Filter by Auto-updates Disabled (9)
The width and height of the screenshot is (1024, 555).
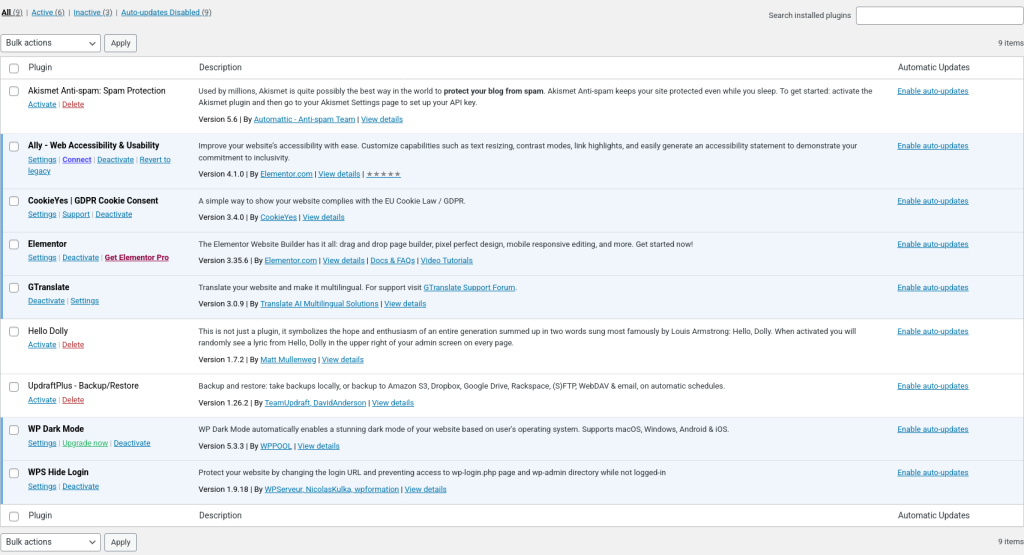(x=165, y=12)
